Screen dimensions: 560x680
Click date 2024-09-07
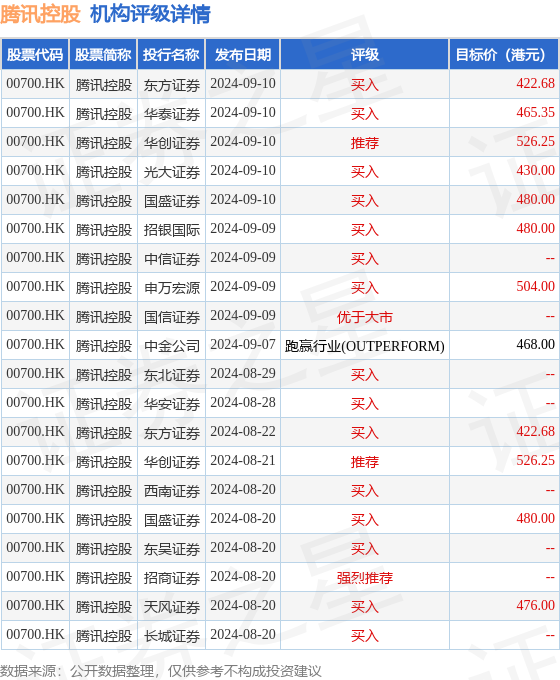click(x=243, y=345)
